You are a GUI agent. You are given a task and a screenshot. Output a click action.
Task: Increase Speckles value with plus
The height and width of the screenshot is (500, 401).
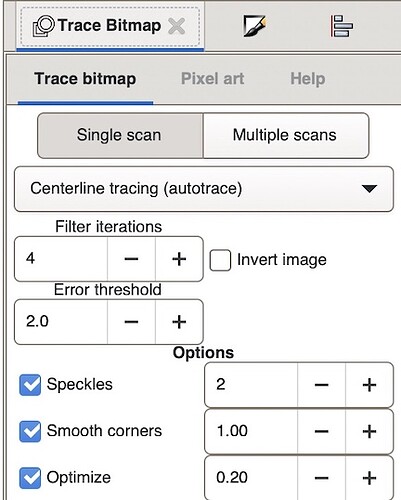pos(369,385)
